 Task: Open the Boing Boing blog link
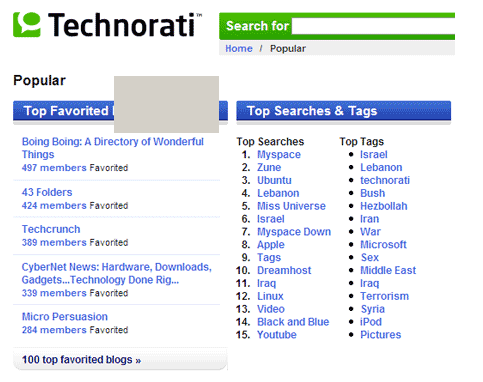coord(113,148)
